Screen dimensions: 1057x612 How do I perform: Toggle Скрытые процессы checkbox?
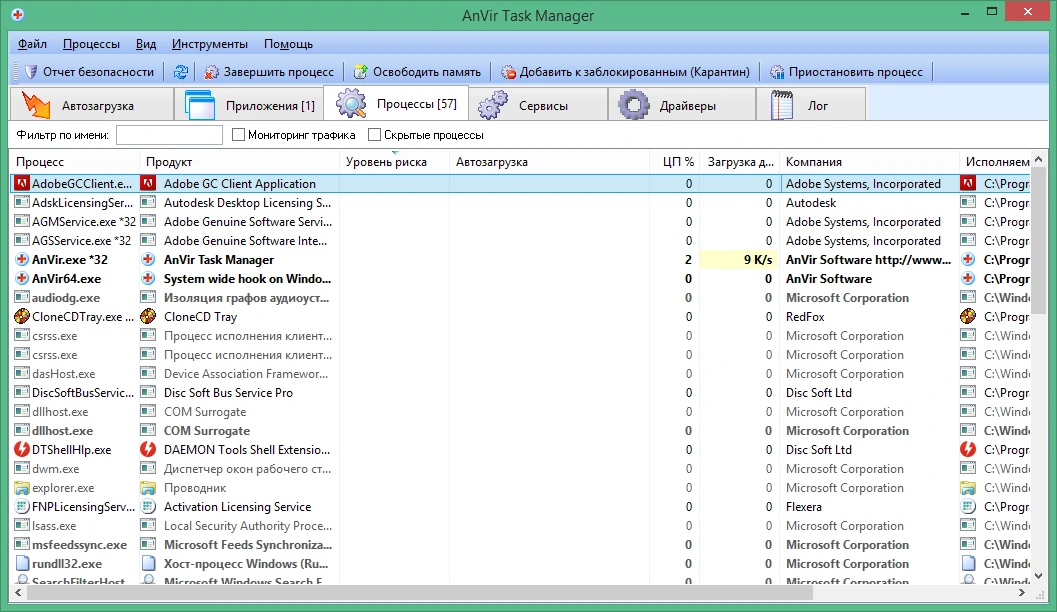374,135
